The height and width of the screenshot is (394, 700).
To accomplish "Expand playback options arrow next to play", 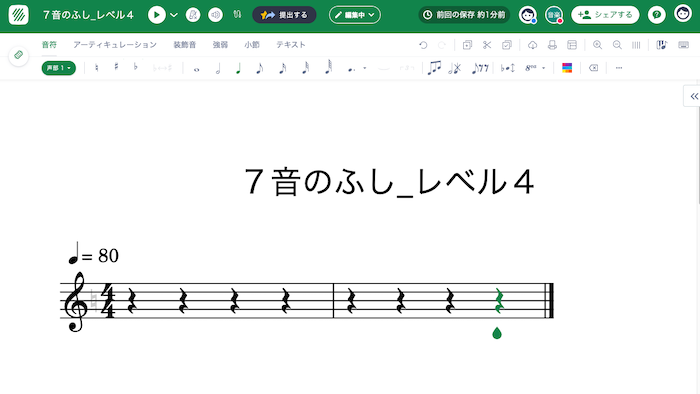I will (x=174, y=15).
